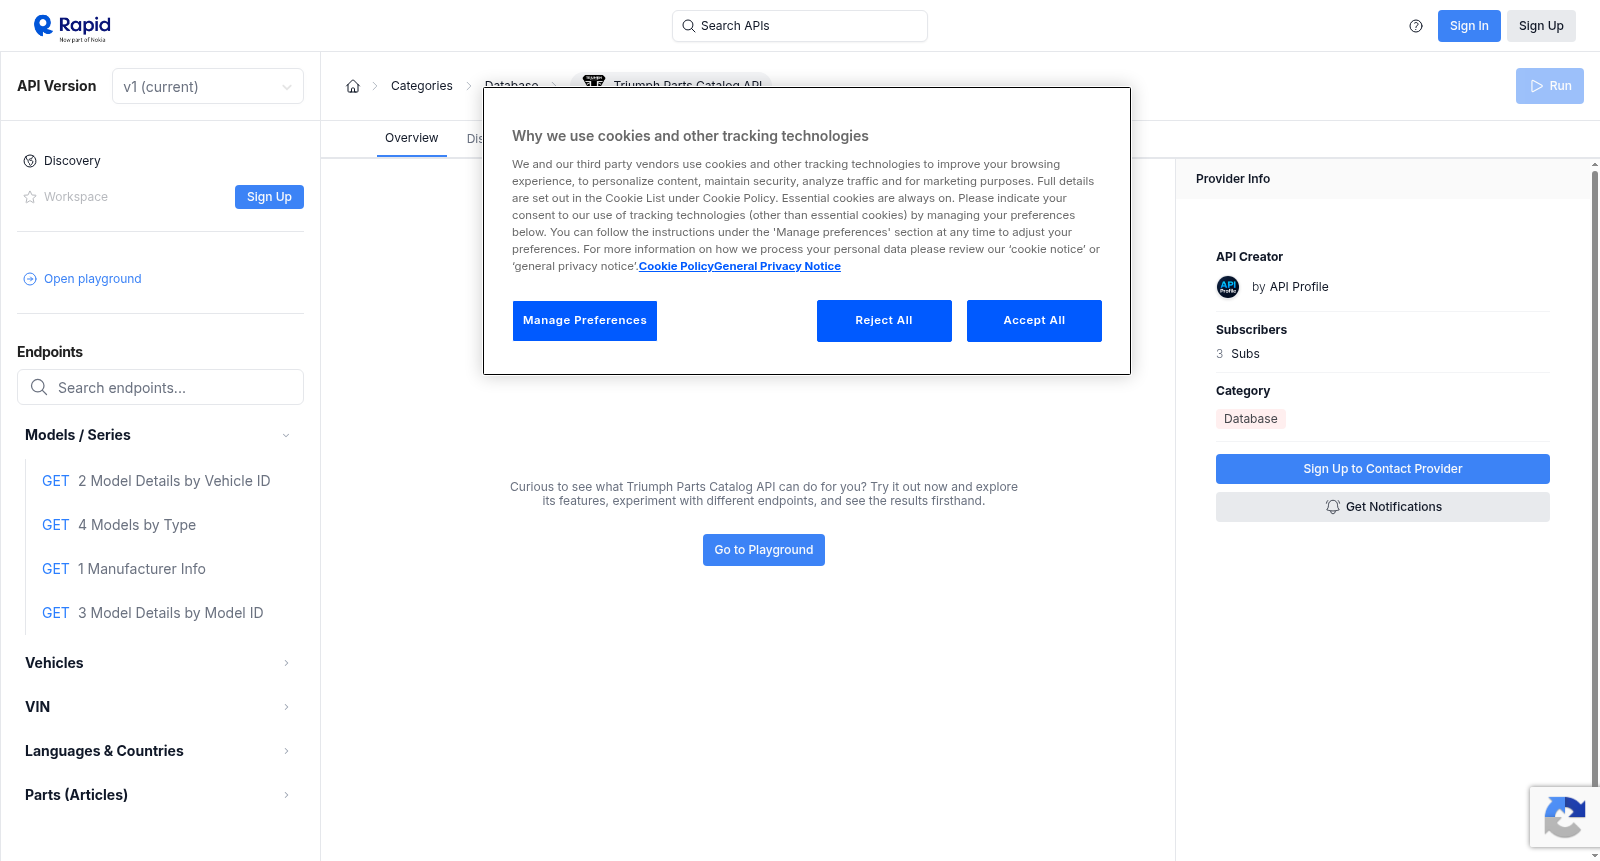Click the top-right Sign Up button

coord(1541,26)
